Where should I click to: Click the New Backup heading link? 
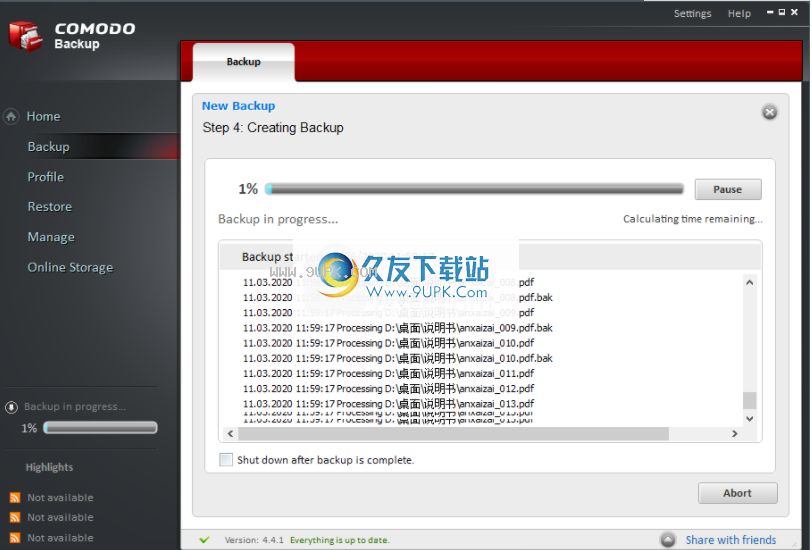tap(238, 106)
